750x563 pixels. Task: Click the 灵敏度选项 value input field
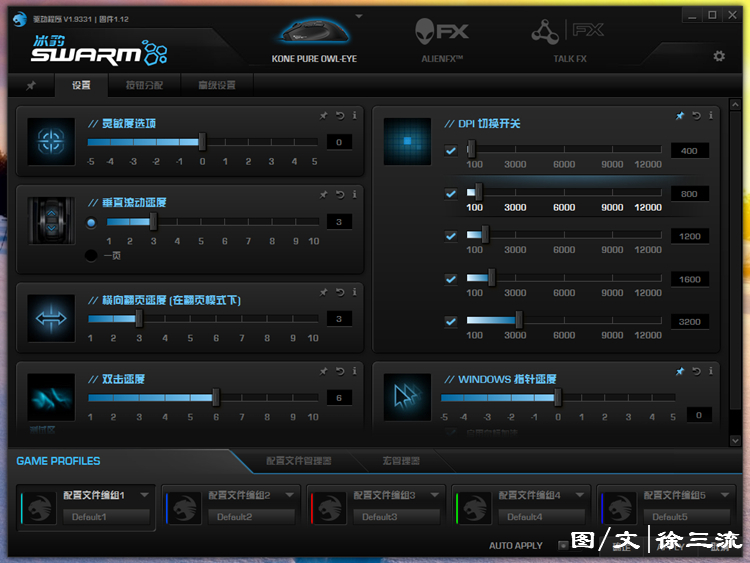point(339,143)
